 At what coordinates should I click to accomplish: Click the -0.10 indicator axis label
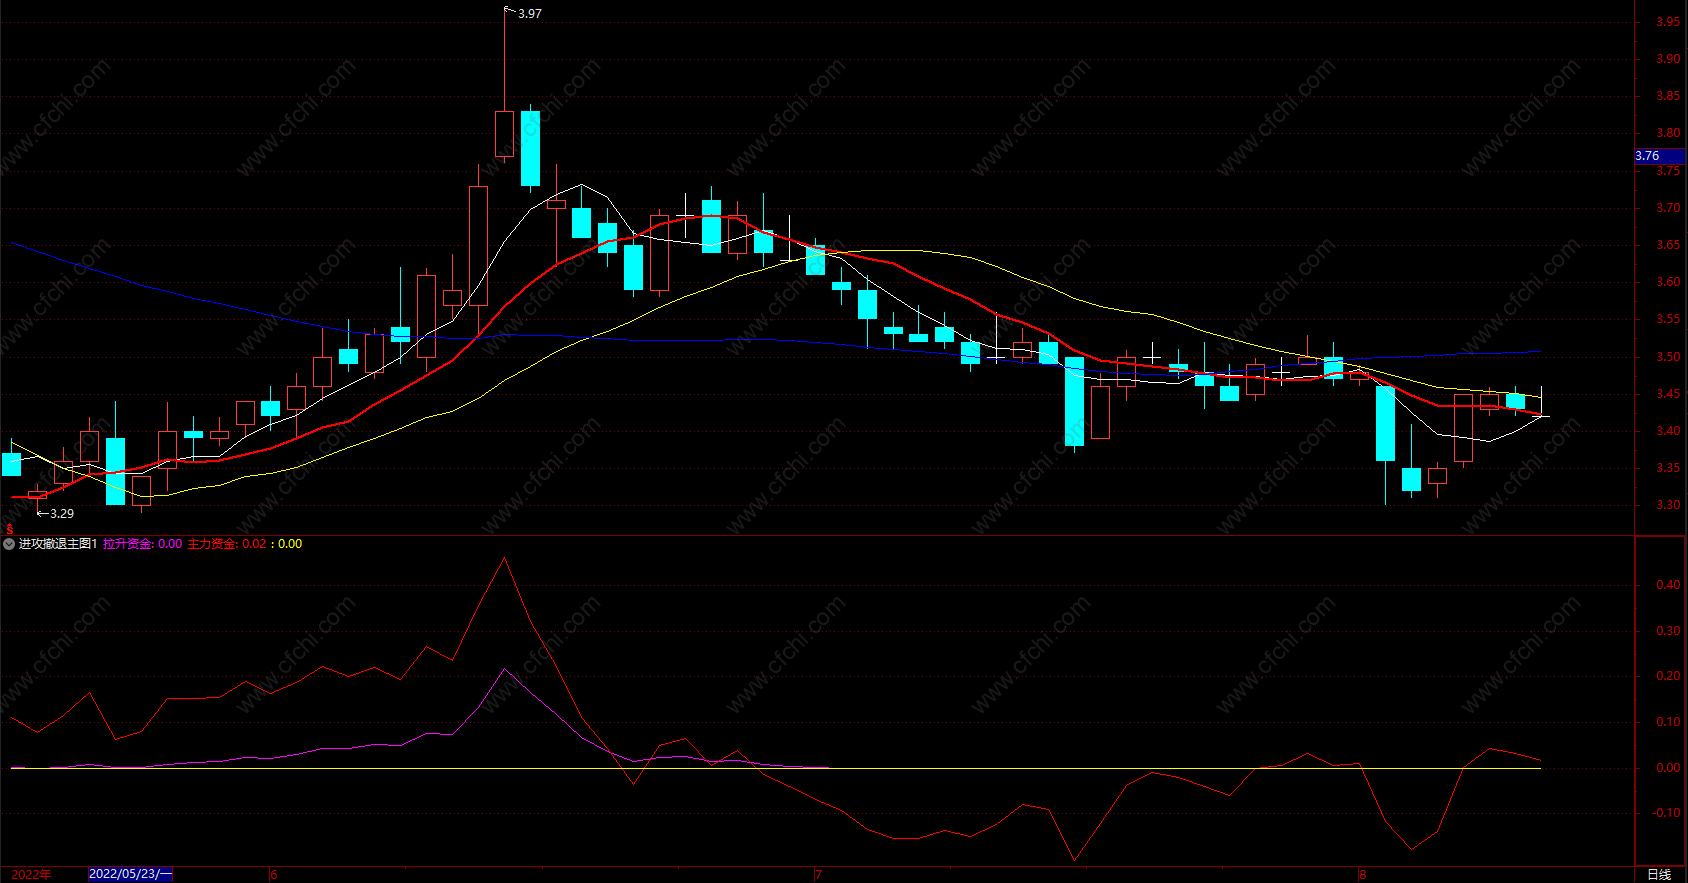[1666, 813]
